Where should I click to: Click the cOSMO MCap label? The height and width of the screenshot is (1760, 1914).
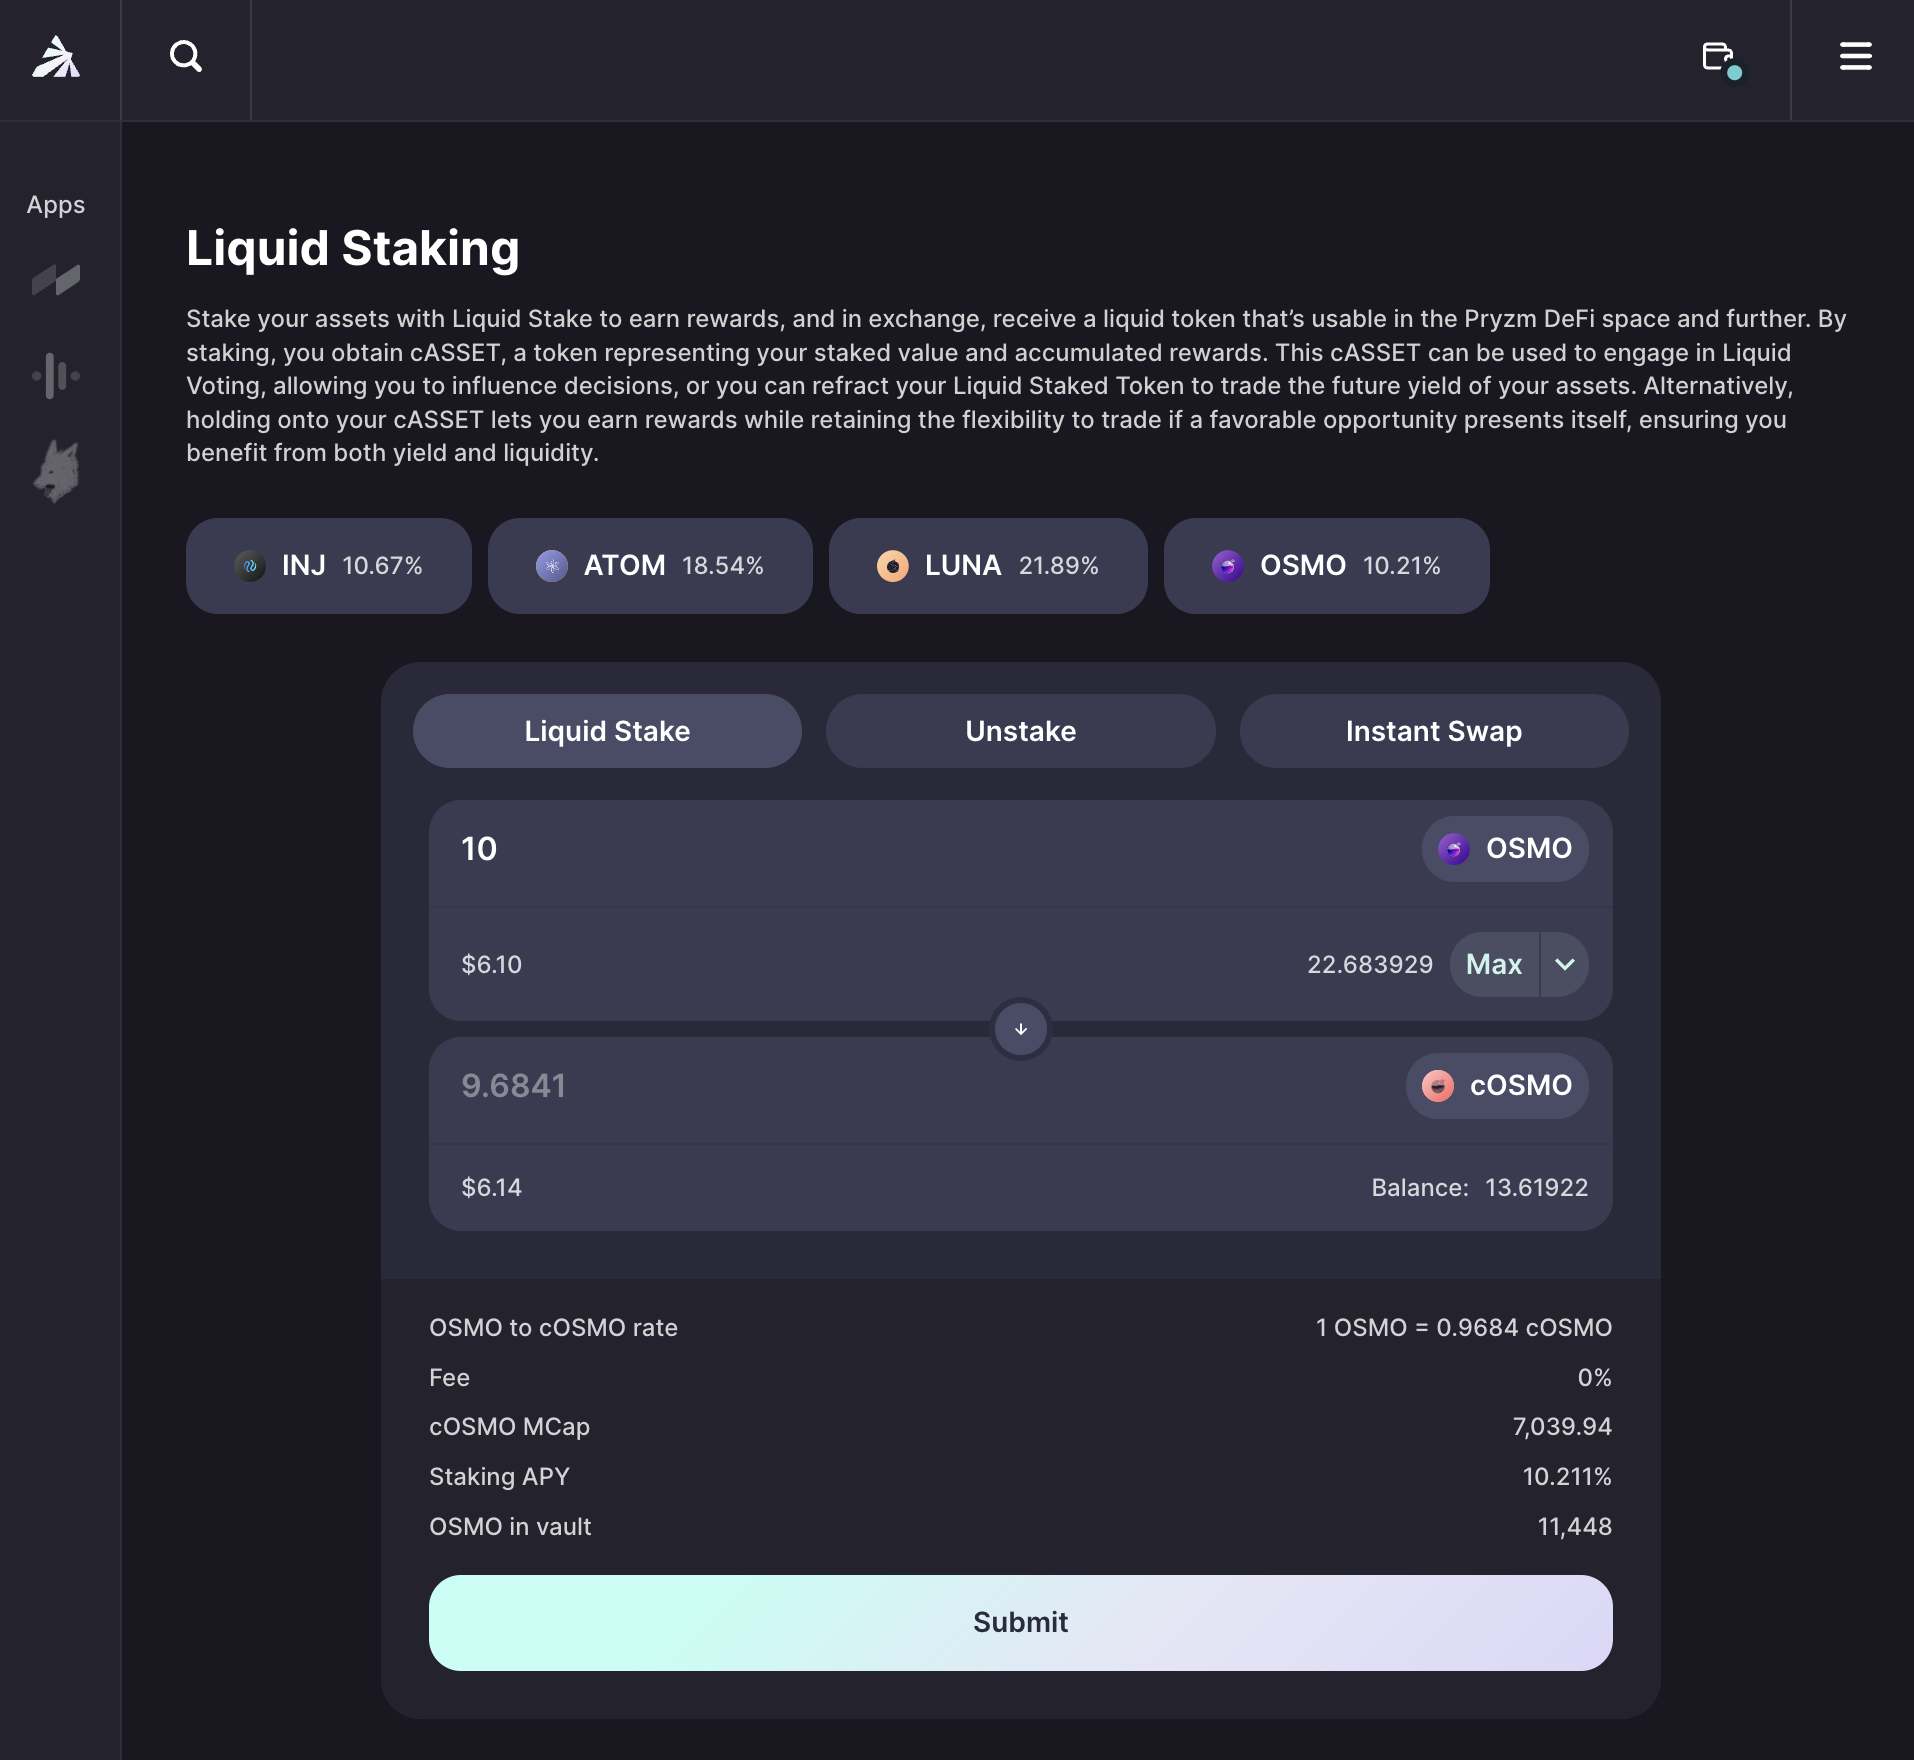[510, 1427]
